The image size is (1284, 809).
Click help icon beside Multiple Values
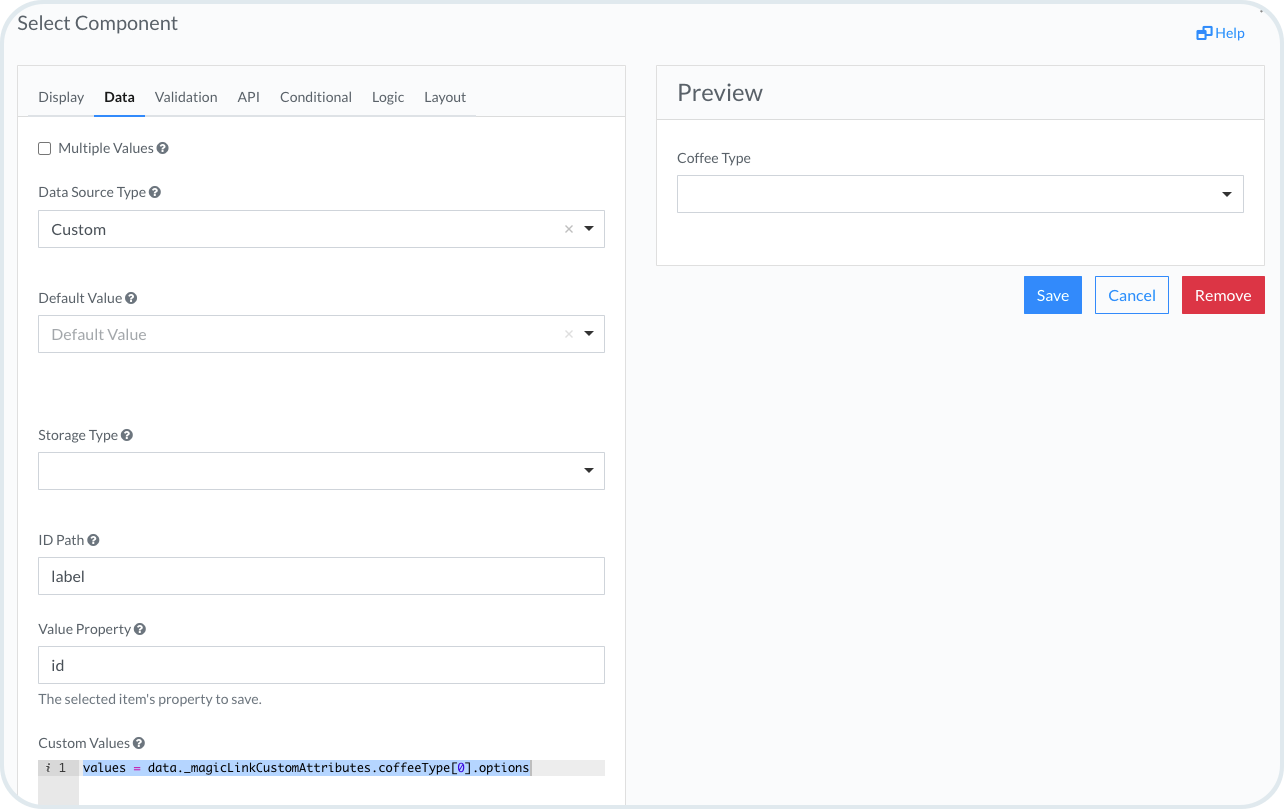point(163,149)
